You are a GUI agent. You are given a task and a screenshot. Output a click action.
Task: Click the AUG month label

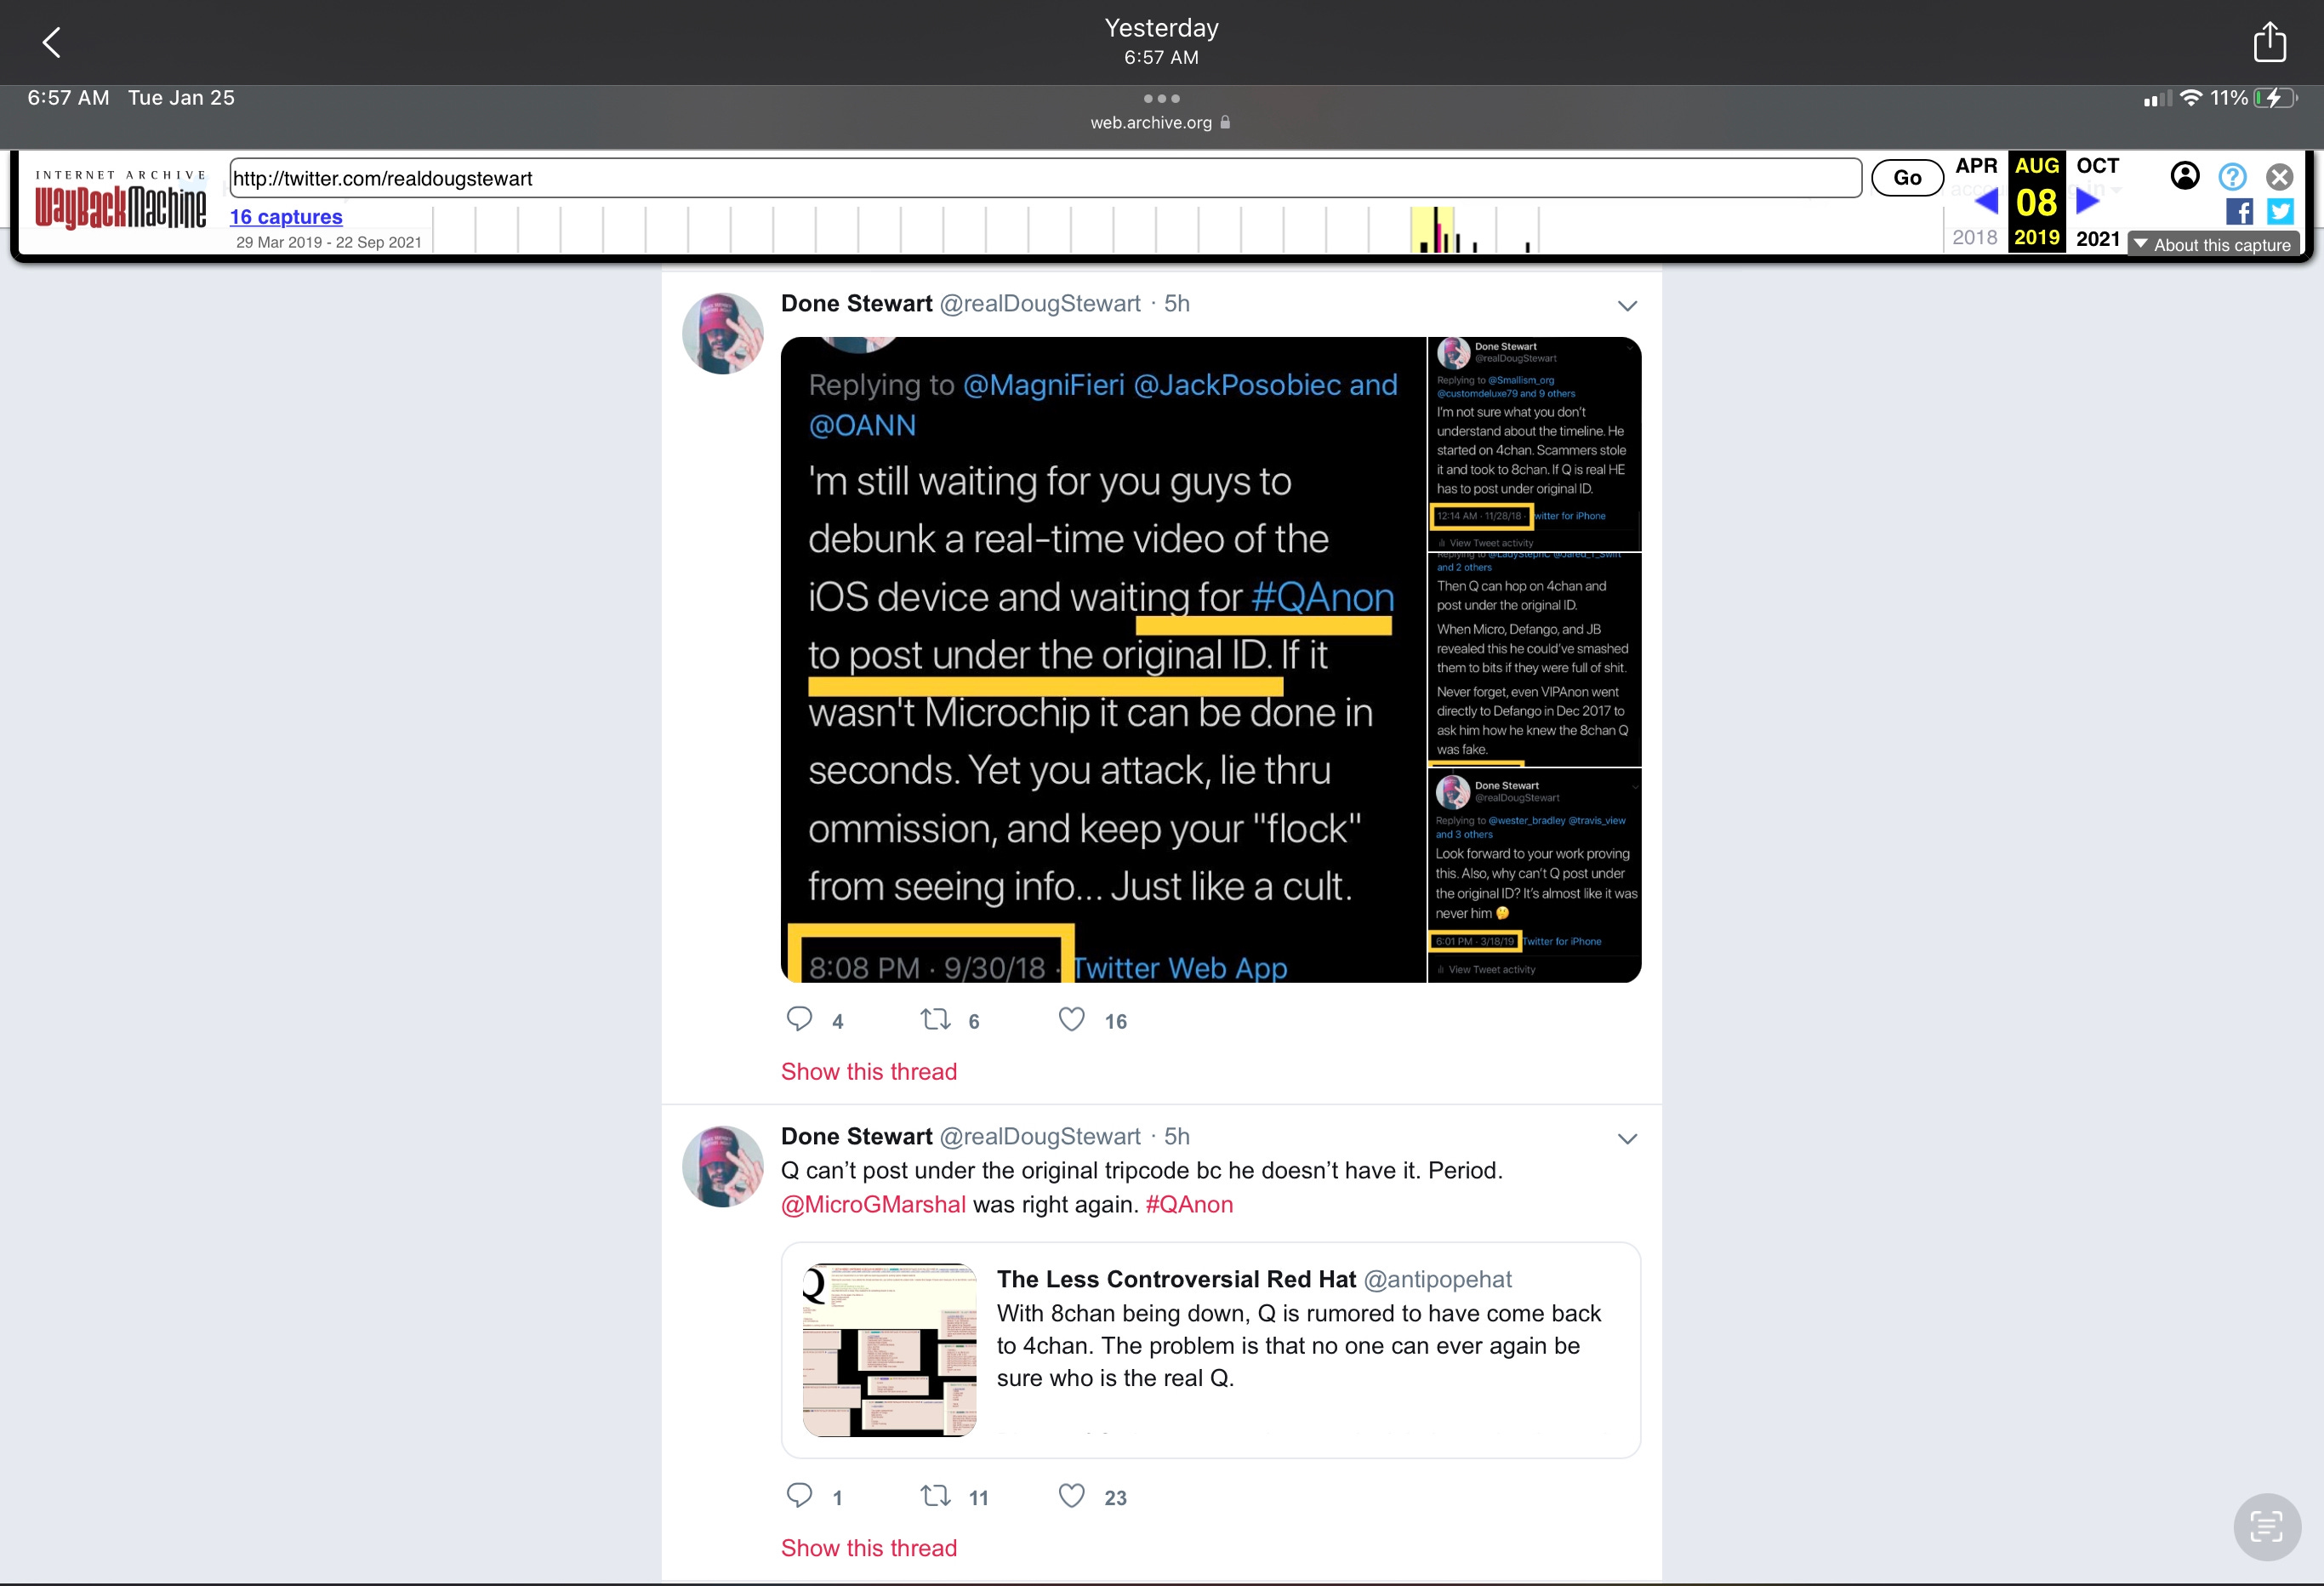pos(2036,166)
